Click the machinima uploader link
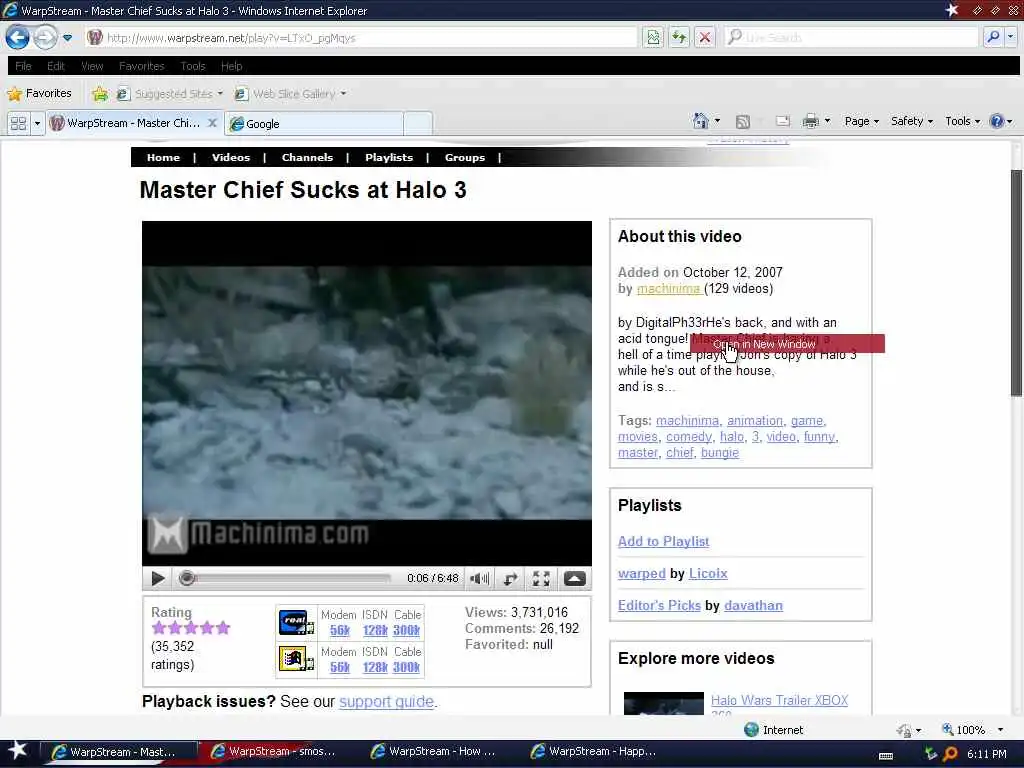Screen dimensions: 1024x768 668,289
